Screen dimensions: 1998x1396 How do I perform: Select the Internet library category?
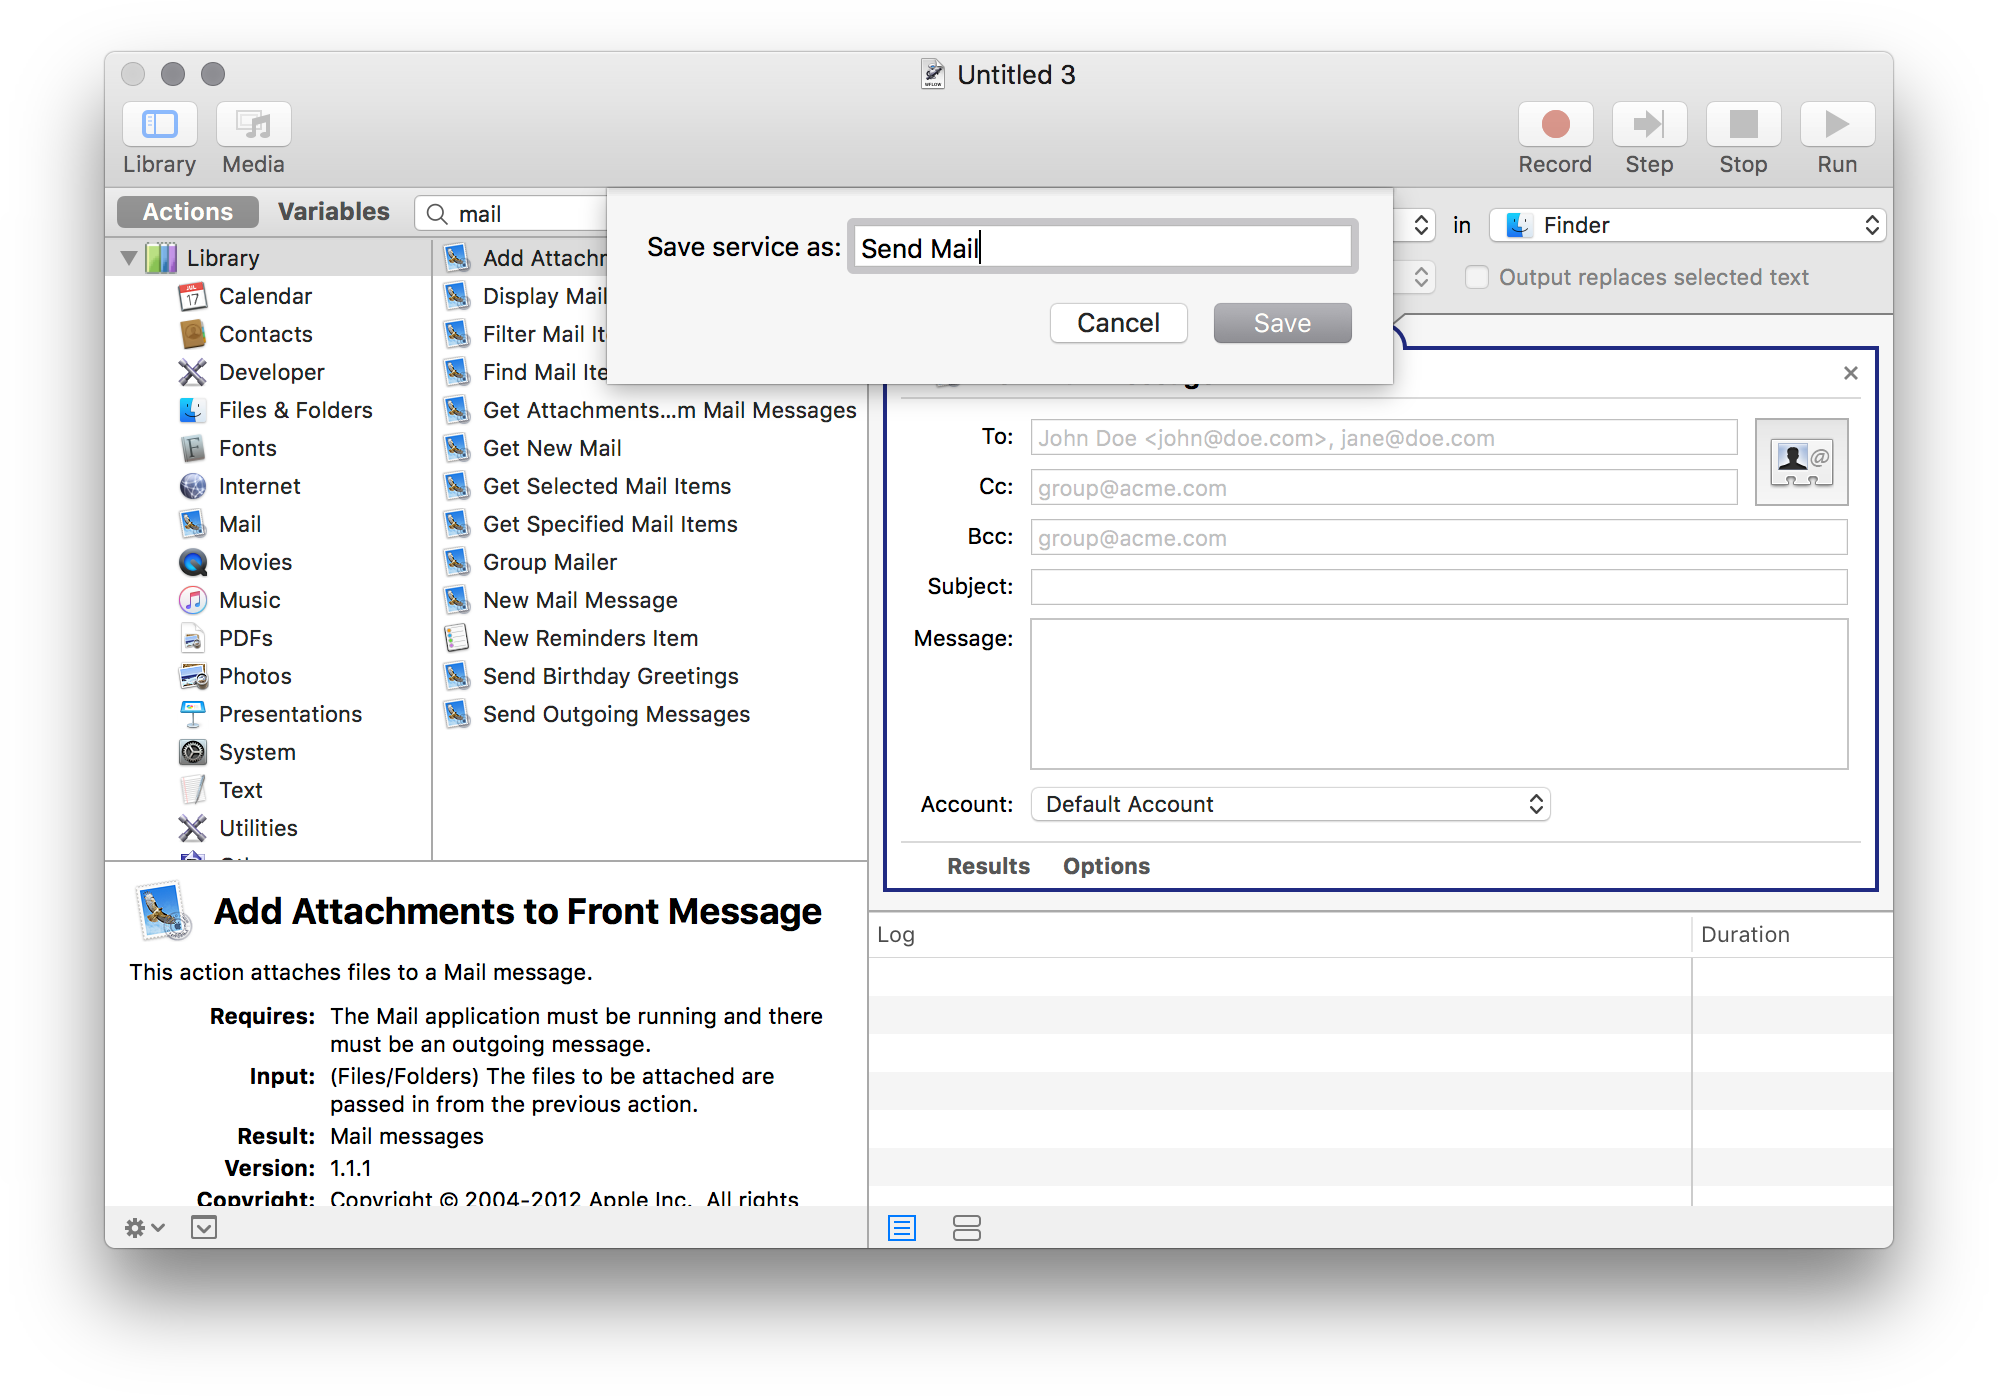(259, 486)
